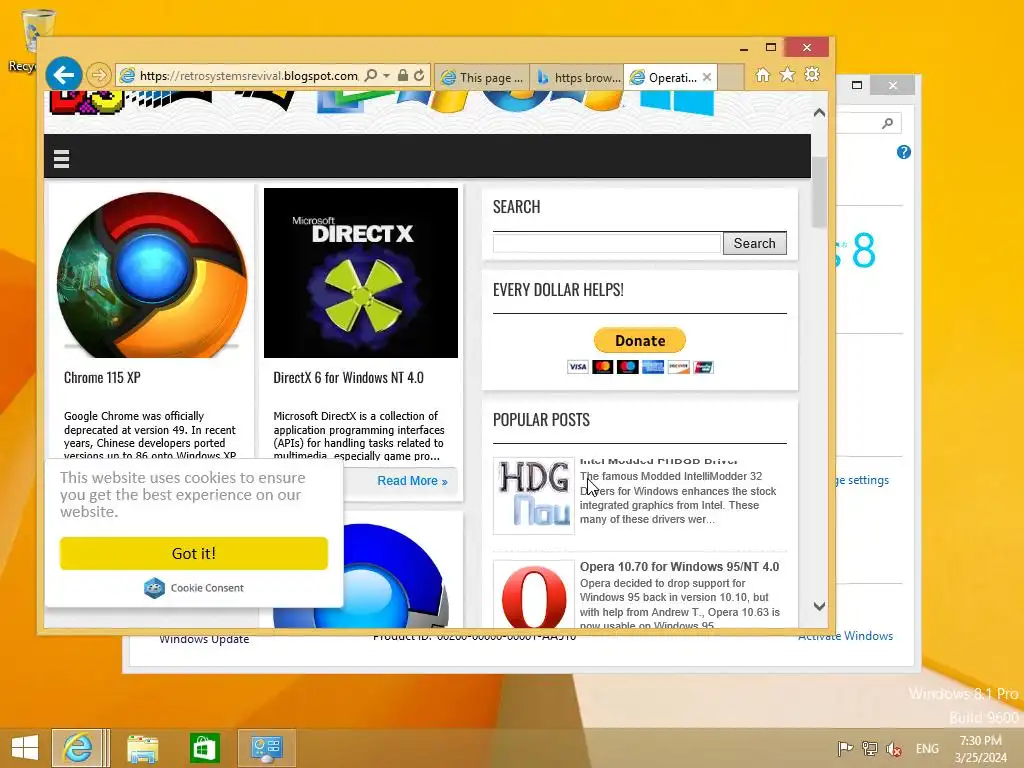
Task: Open Favorites with the star icon
Action: (x=788, y=75)
